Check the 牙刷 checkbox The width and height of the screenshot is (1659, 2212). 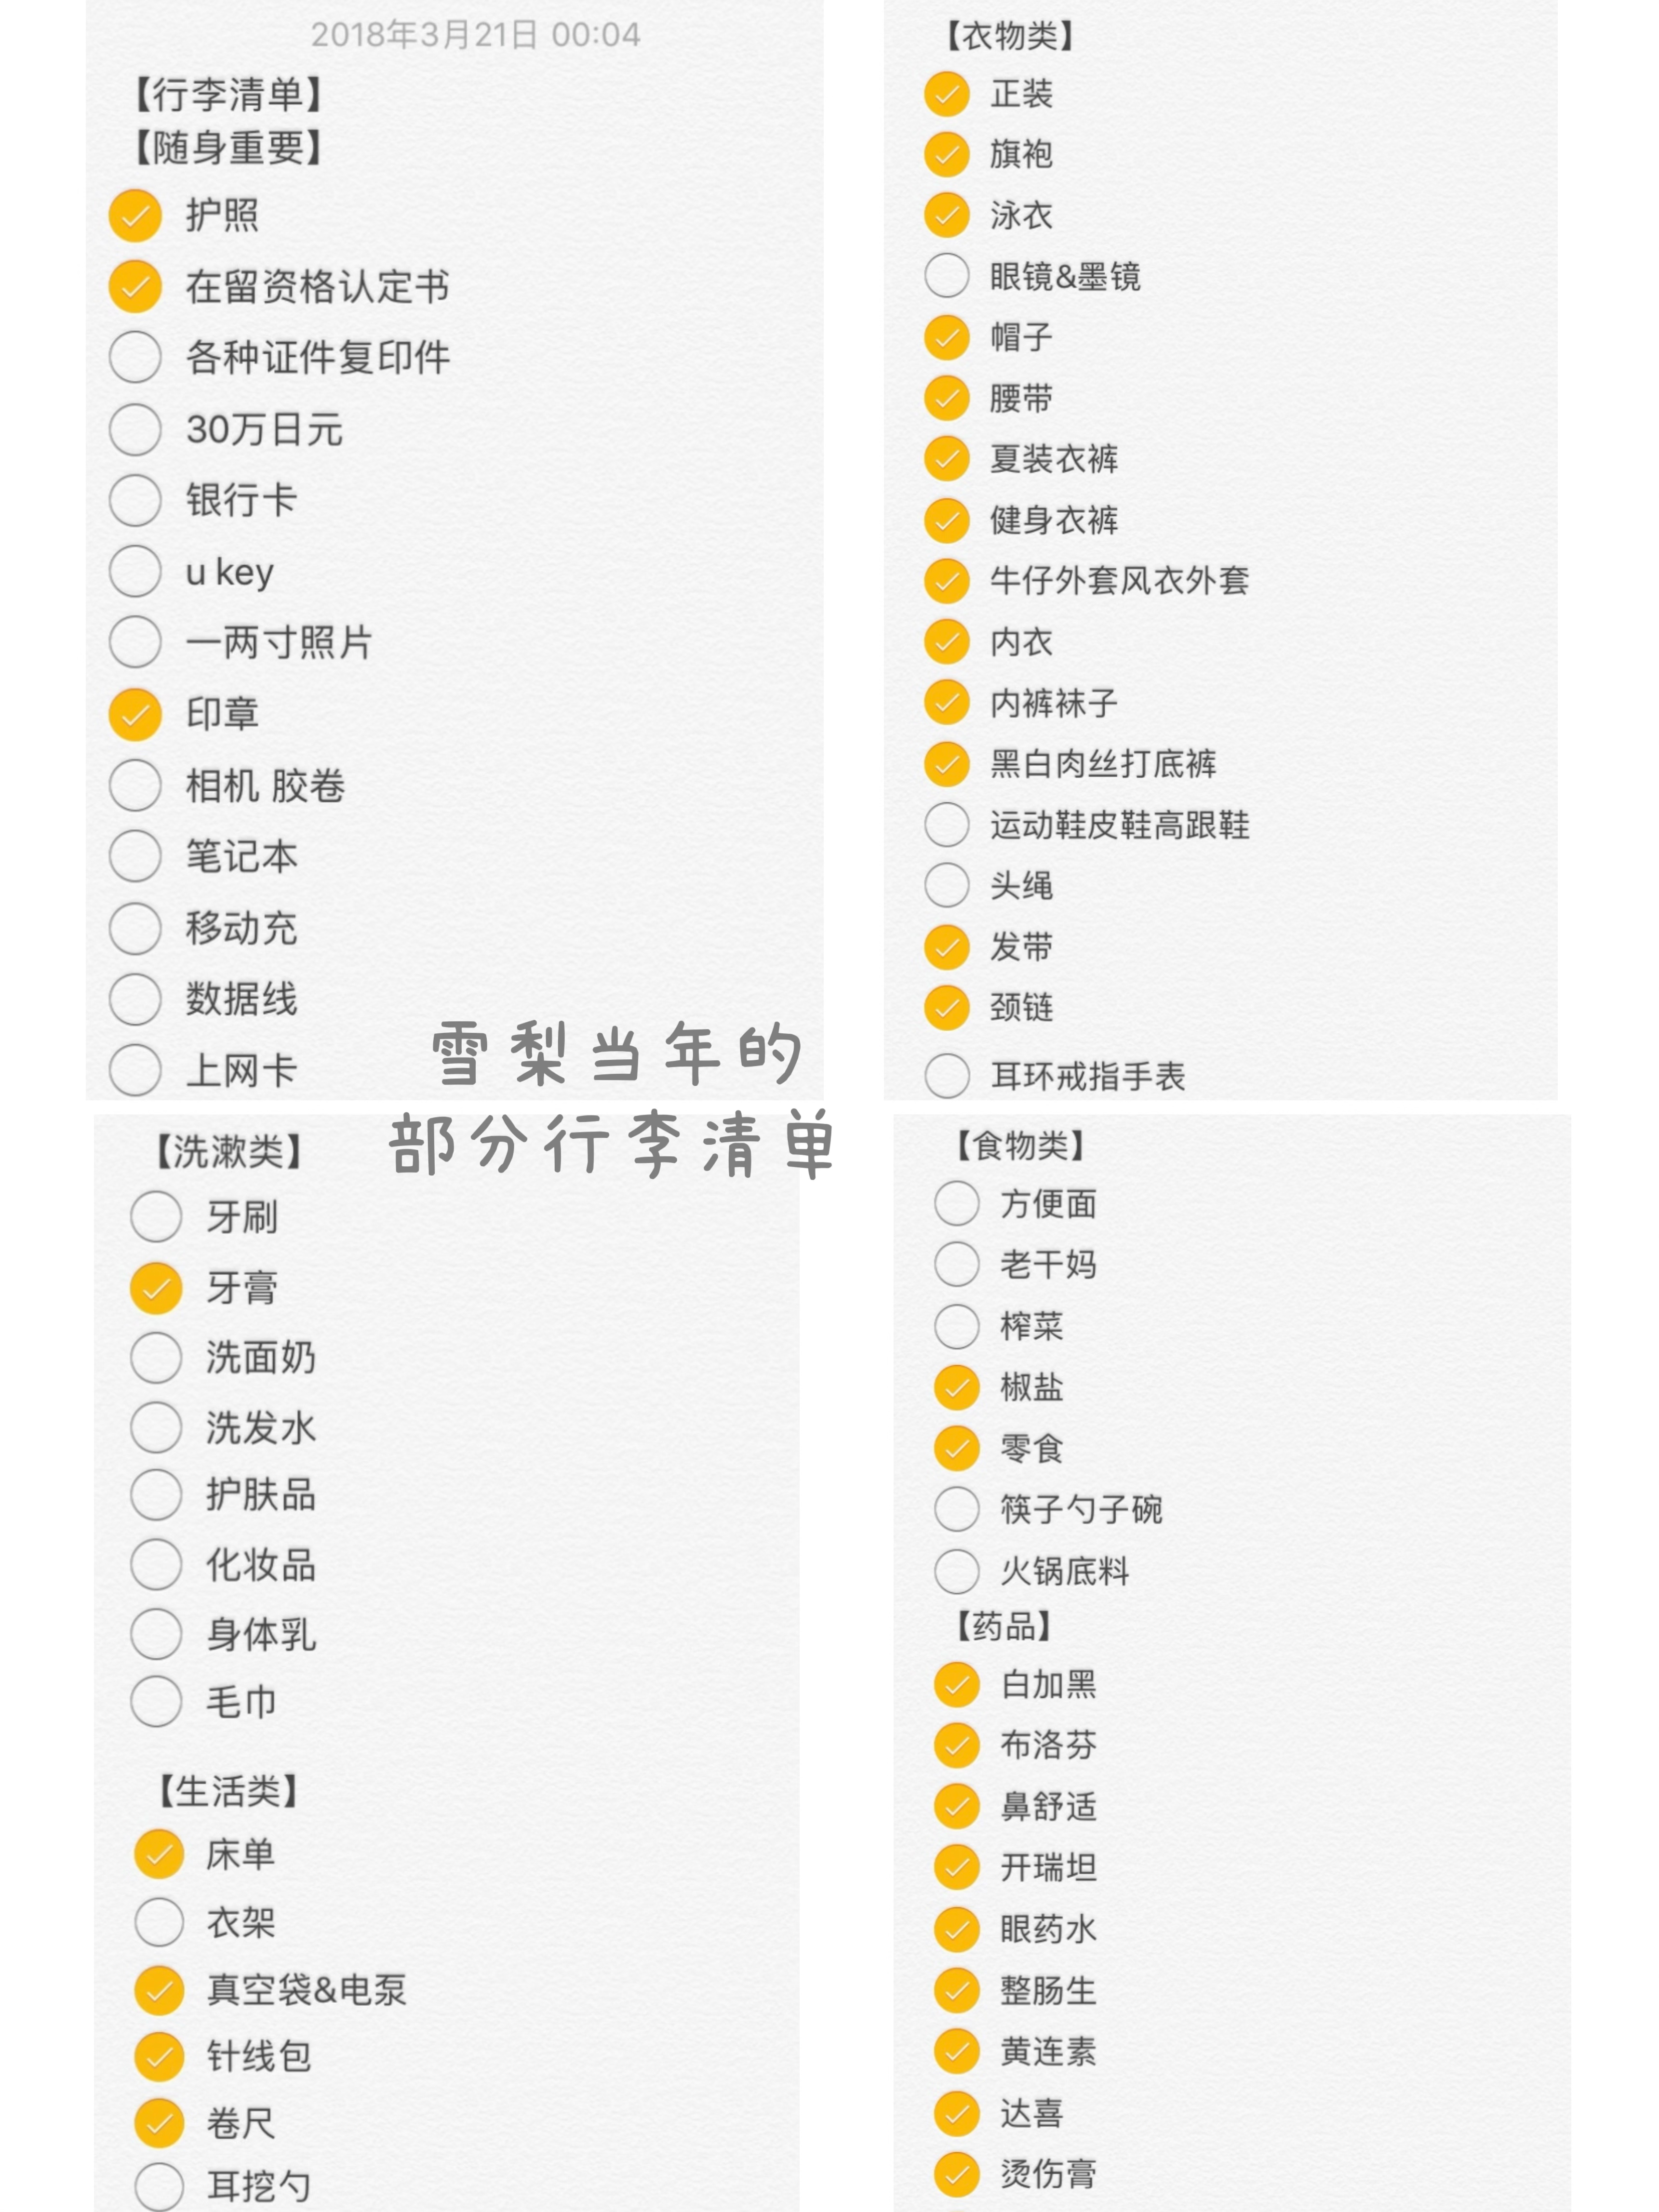[x=156, y=1217]
